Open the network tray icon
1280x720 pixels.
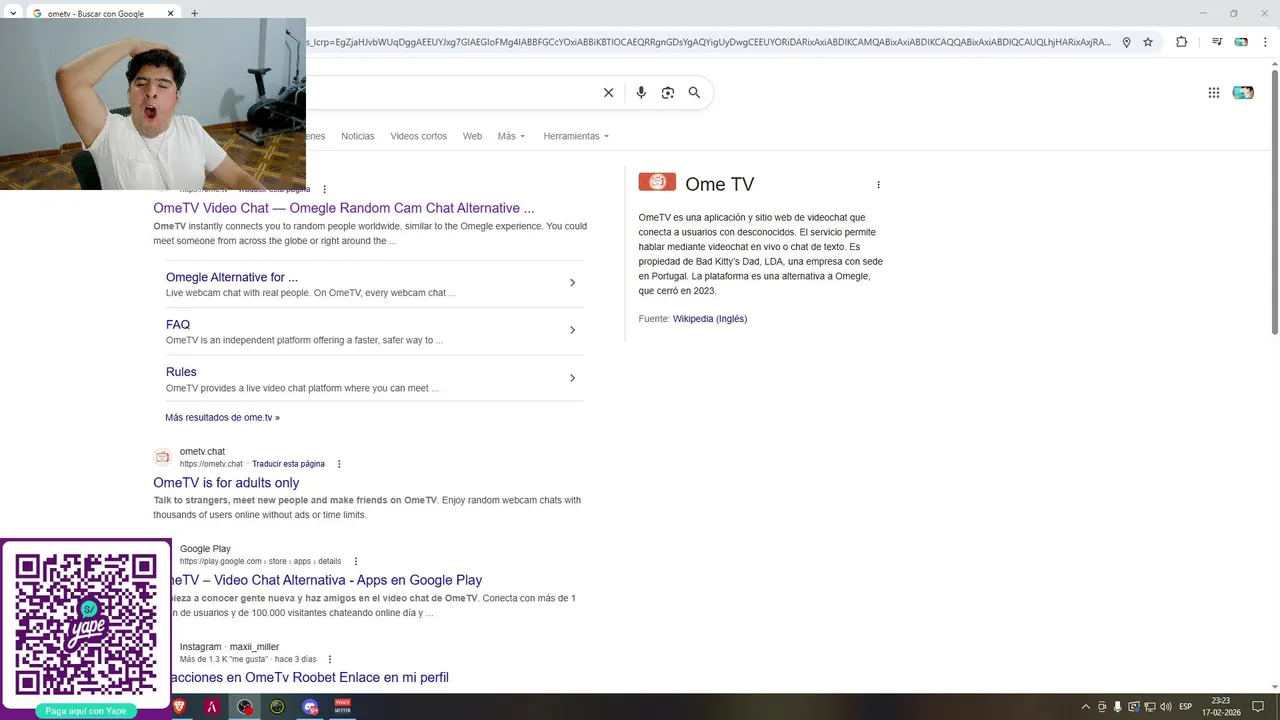click(1149, 707)
